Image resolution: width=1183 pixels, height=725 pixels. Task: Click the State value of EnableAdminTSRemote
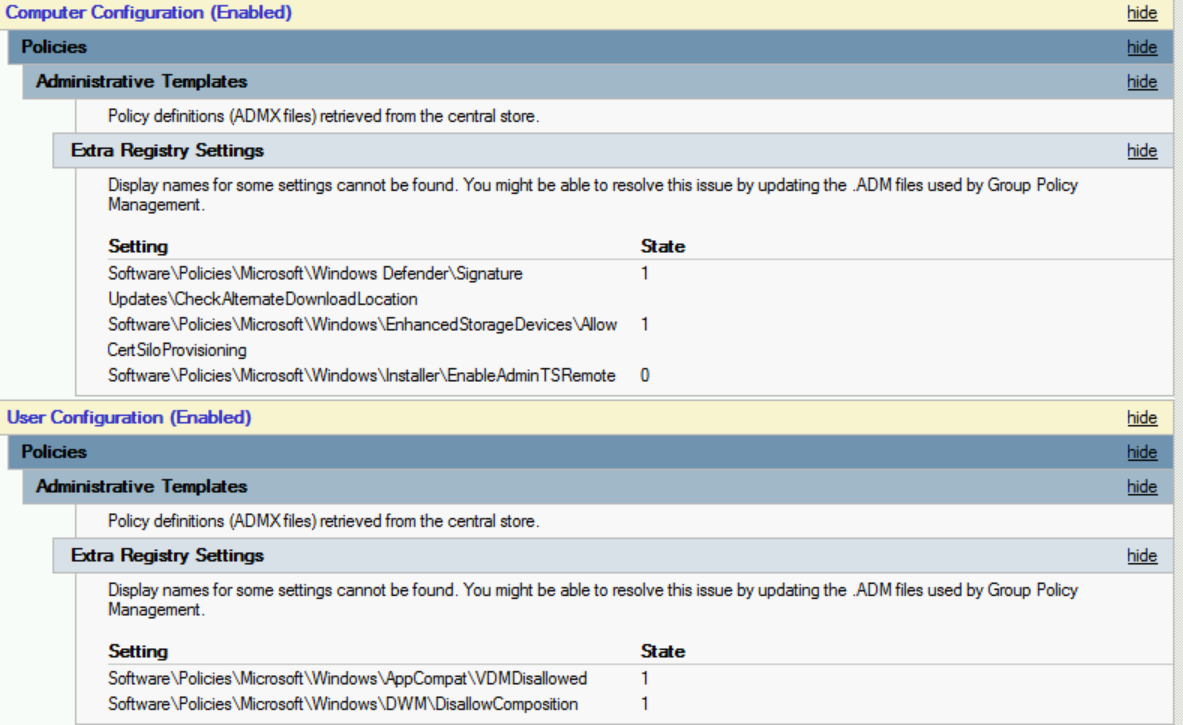645,375
